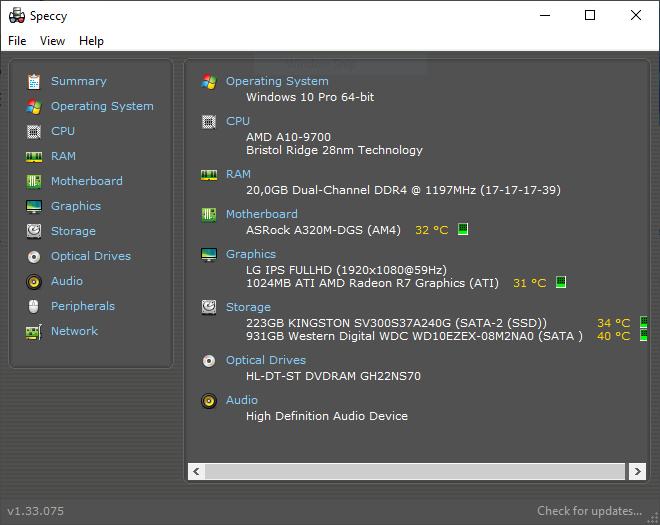Show RAM details from sidebar

[63, 156]
